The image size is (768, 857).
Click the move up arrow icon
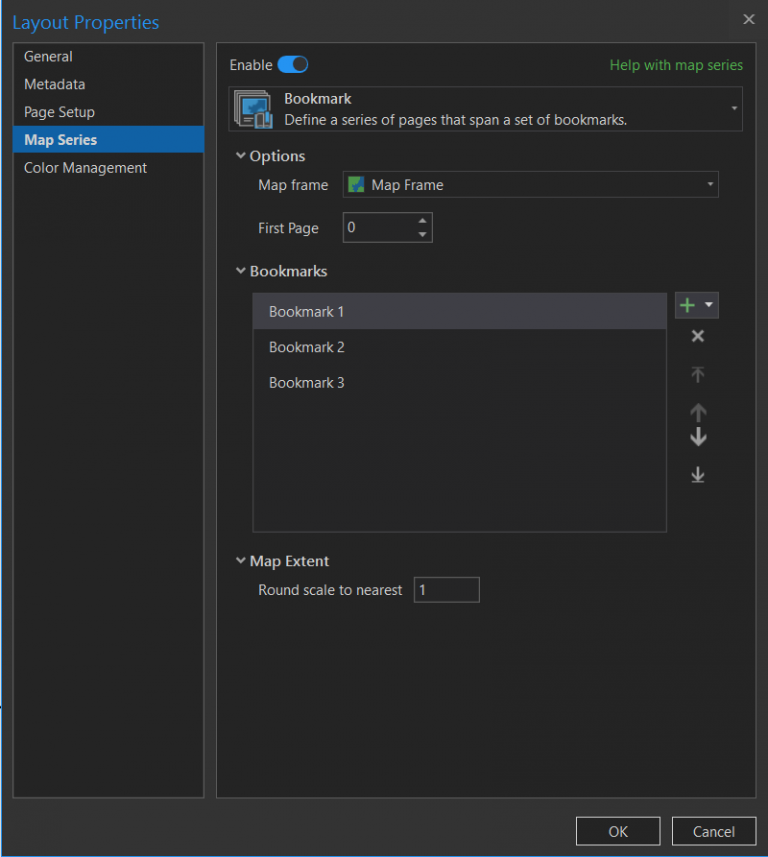[697, 413]
